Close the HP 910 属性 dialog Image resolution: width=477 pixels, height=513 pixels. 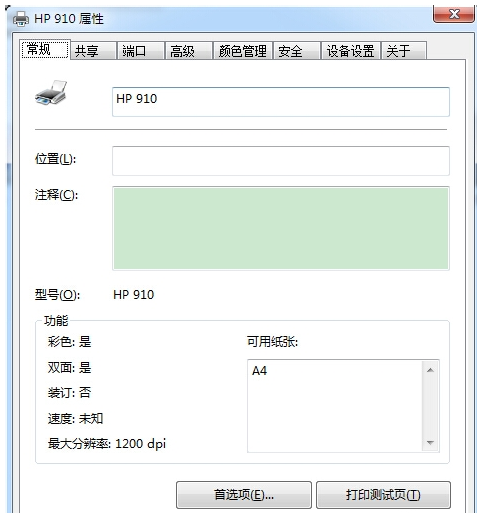pyautogui.click(x=454, y=14)
